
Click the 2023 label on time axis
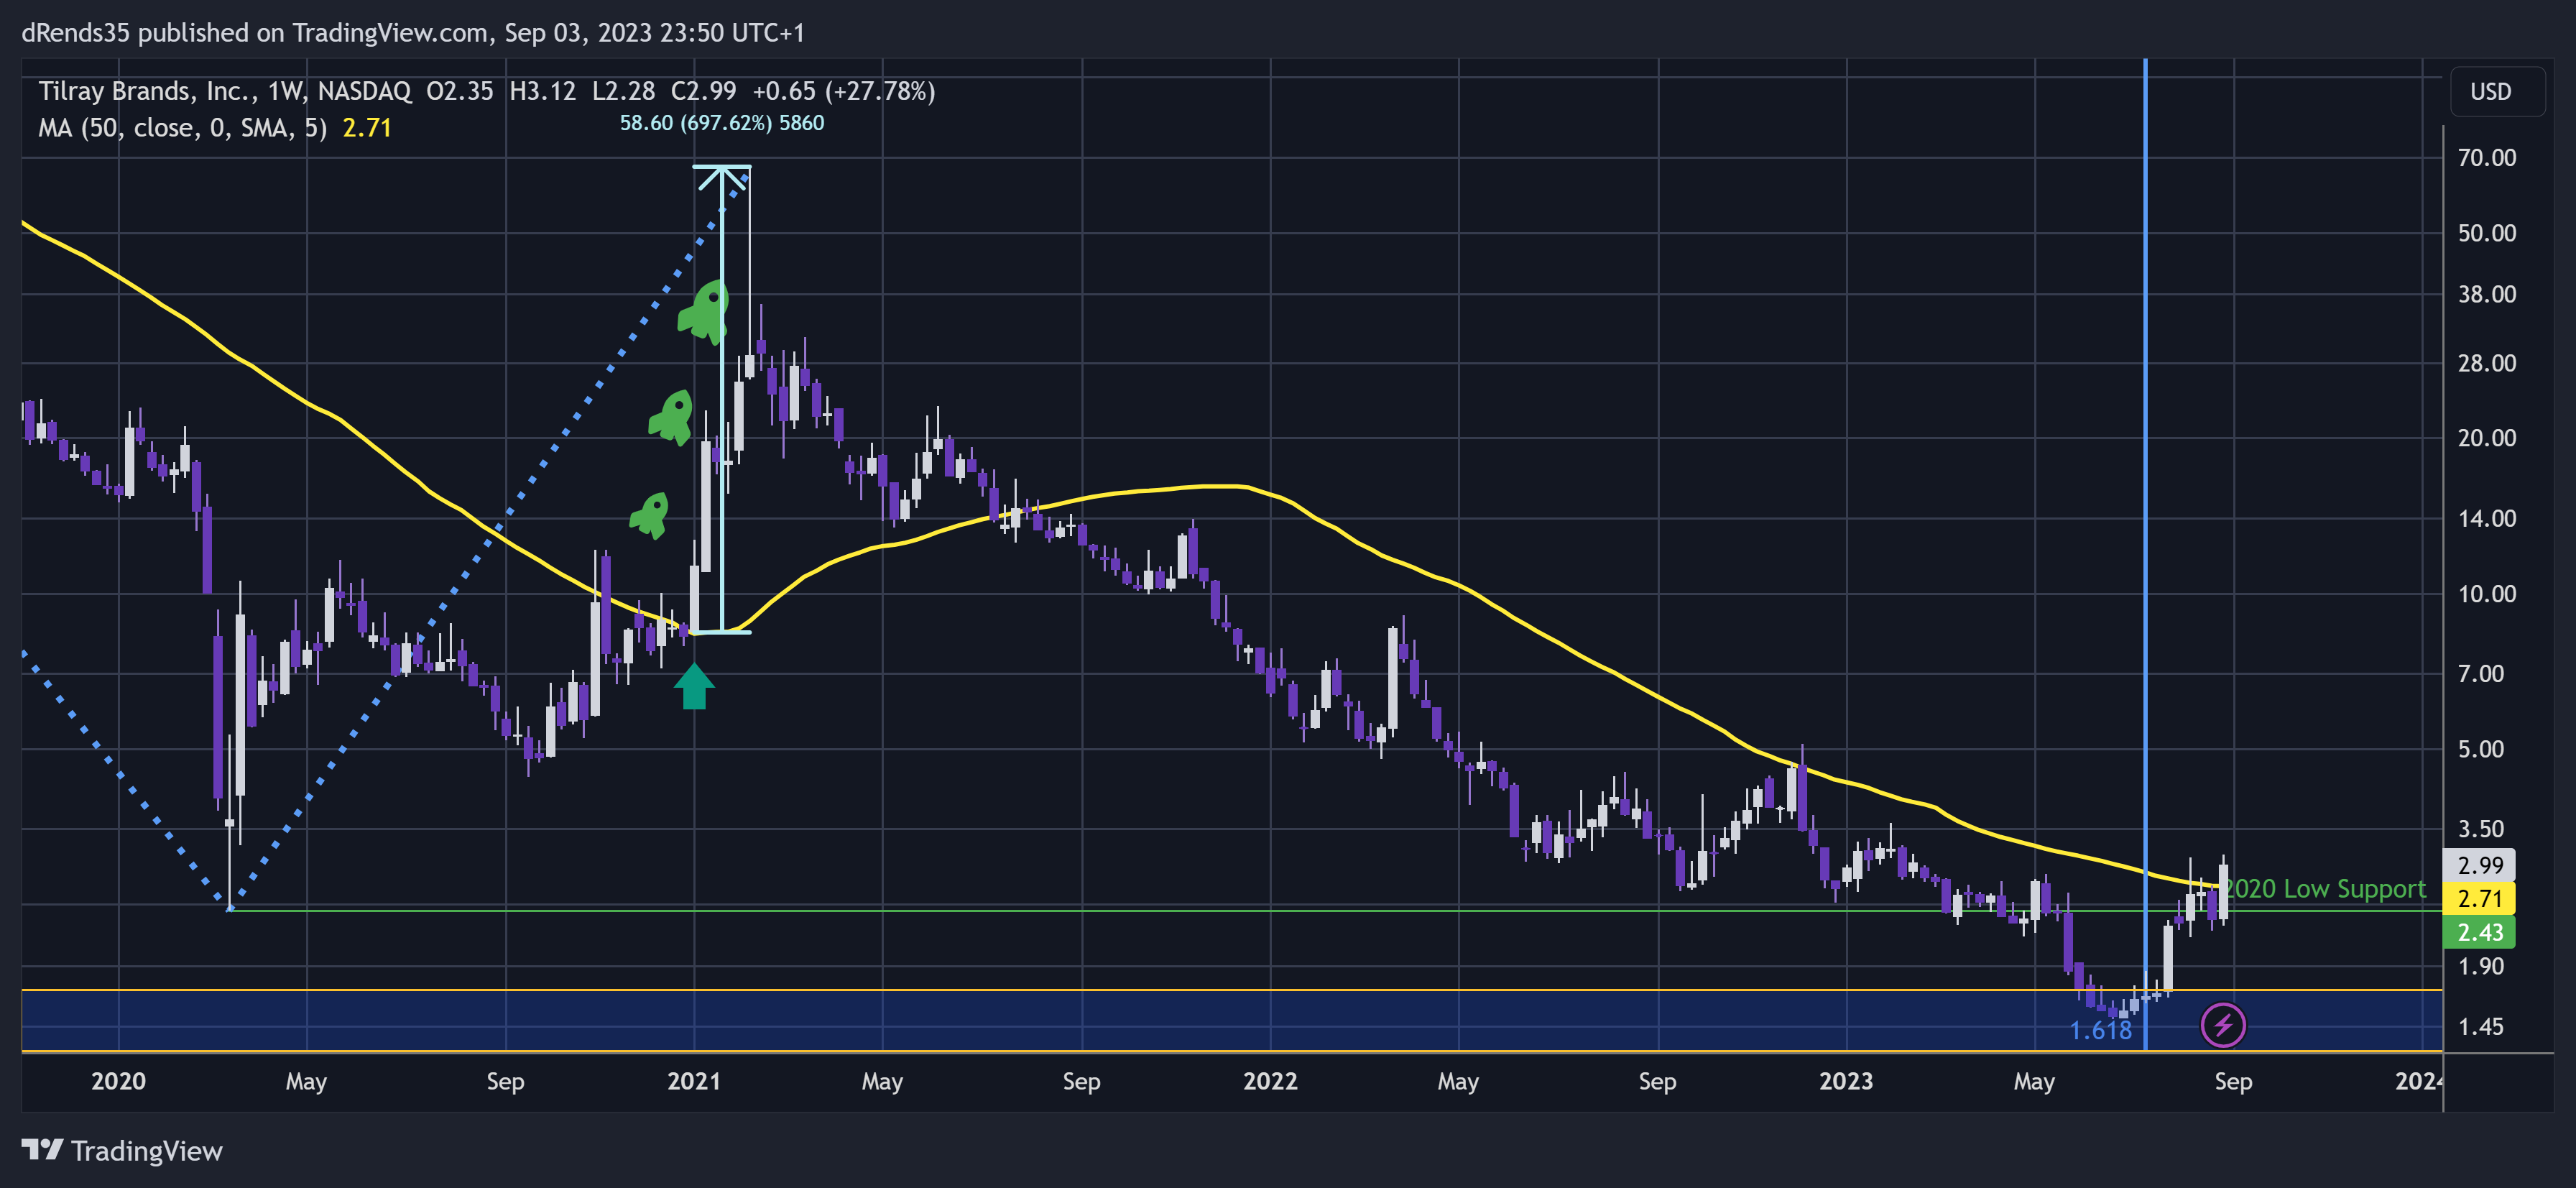pyautogui.click(x=1846, y=1081)
